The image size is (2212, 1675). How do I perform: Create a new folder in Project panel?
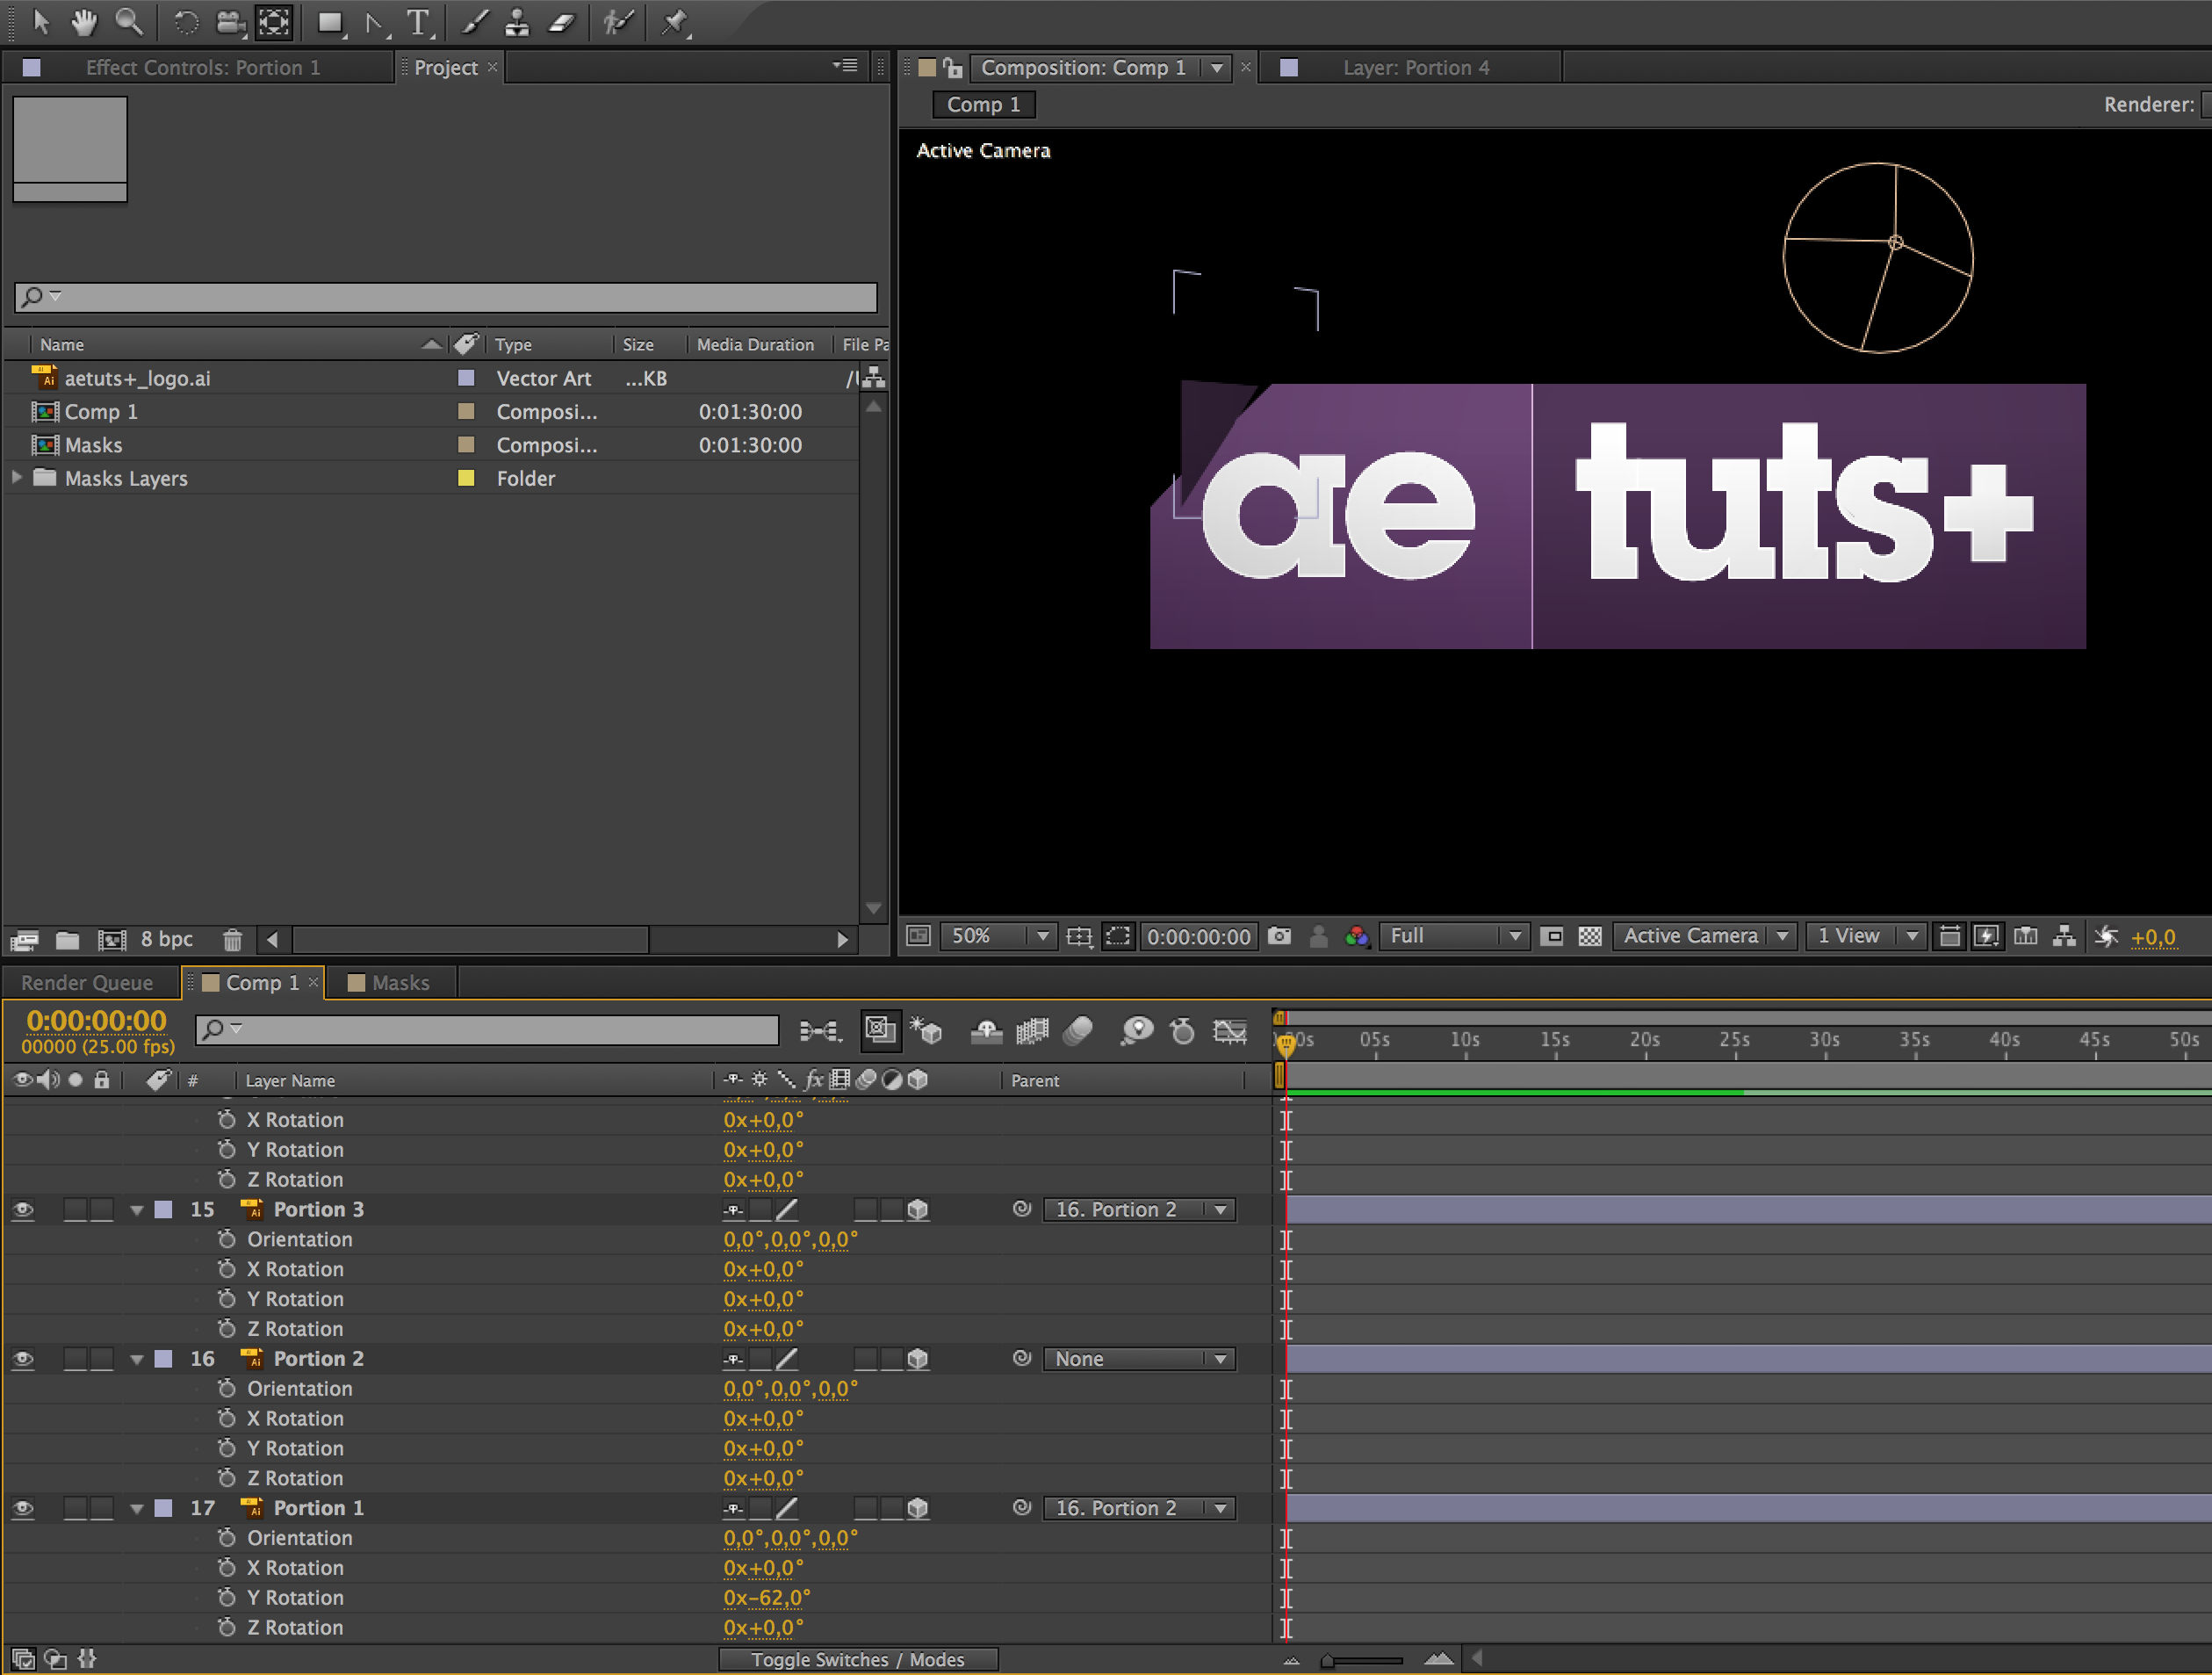tap(67, 939)
